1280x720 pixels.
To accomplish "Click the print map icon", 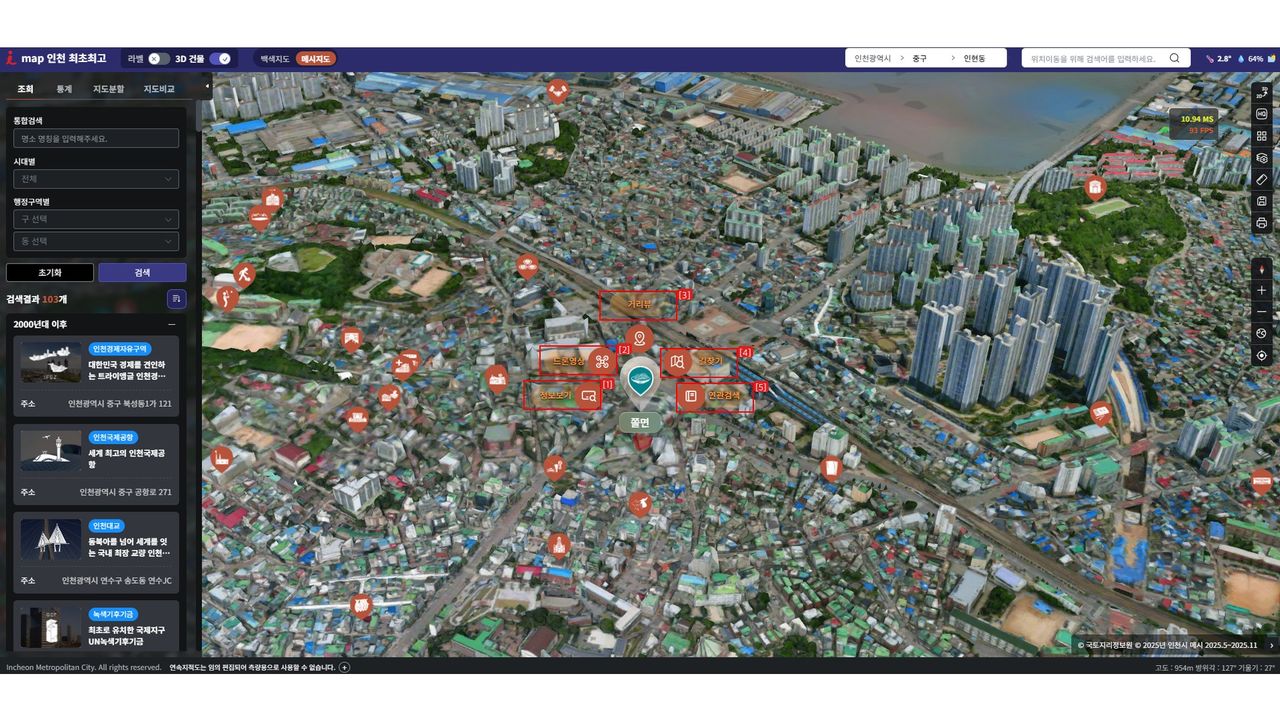I will point(1261,223).
